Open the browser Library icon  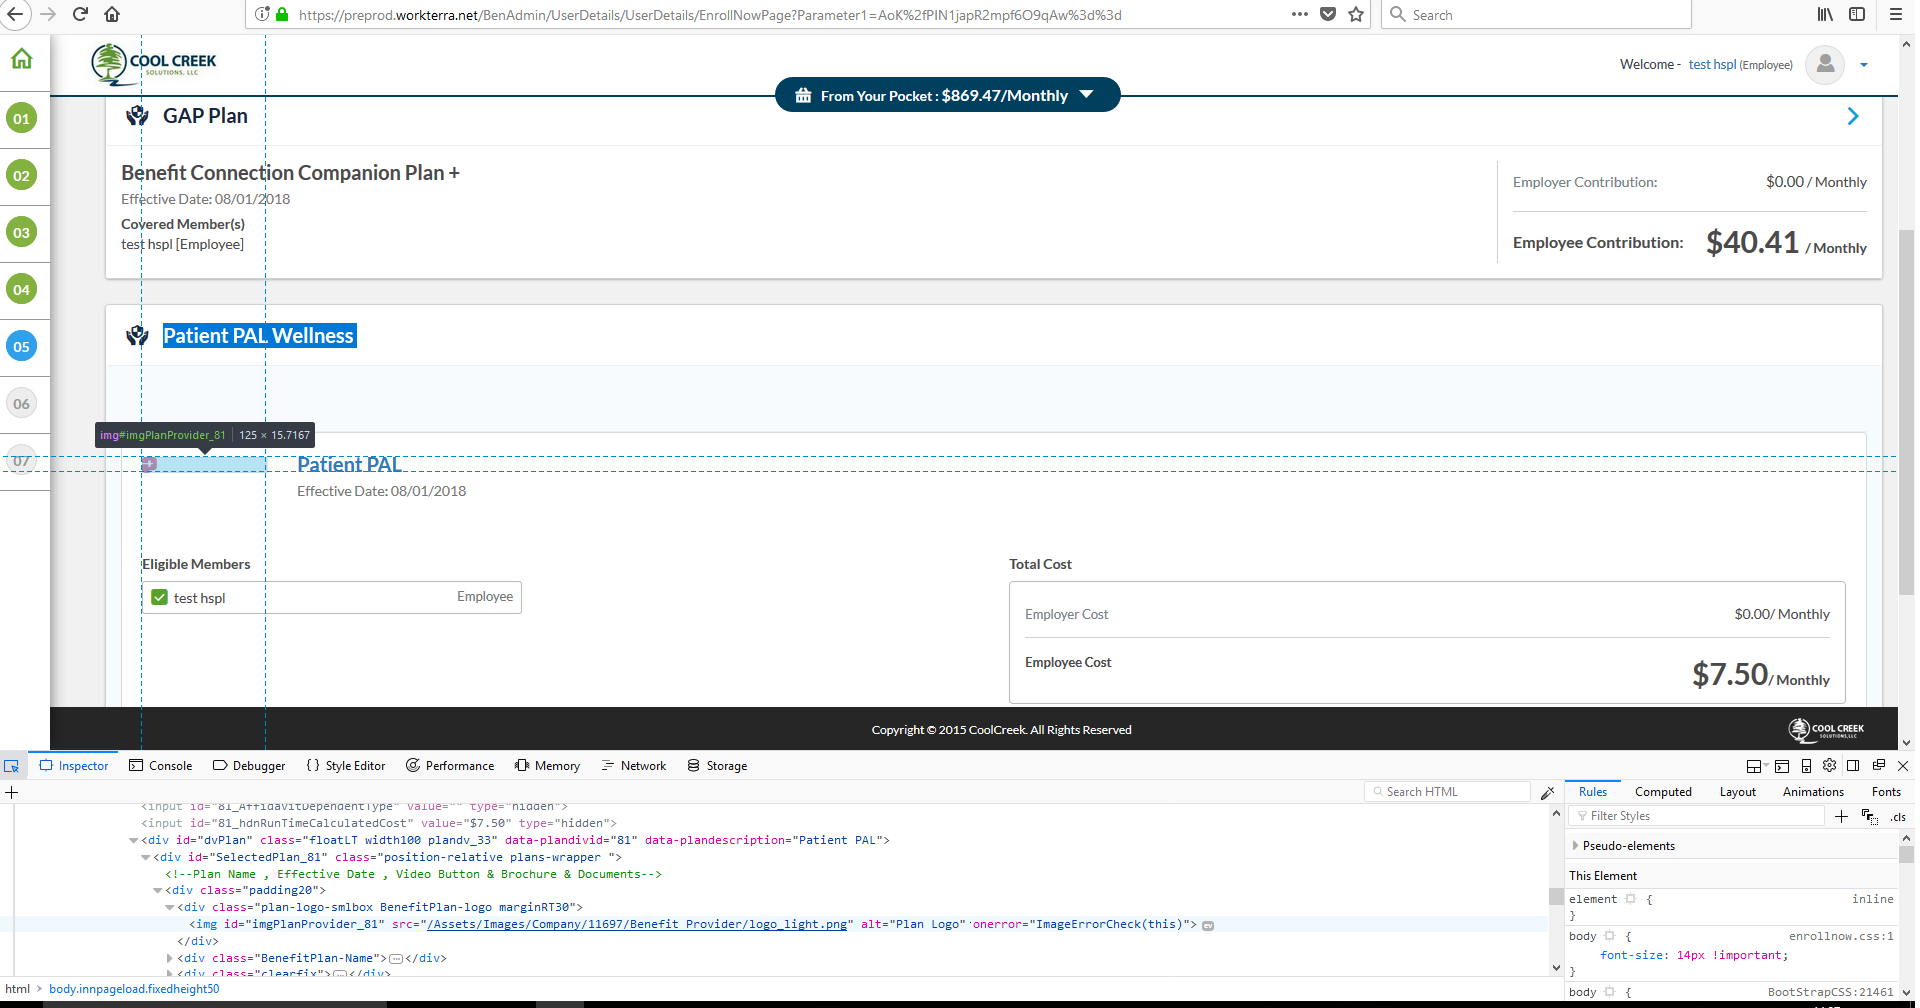[1825, 14]
